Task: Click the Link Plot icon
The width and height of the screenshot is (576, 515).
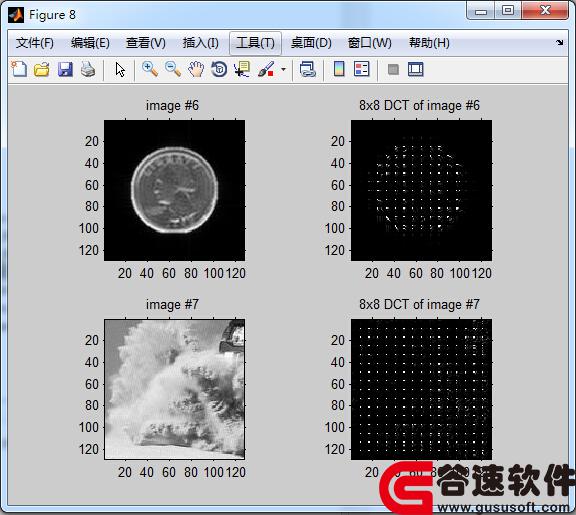Action: tap(307, 69)
